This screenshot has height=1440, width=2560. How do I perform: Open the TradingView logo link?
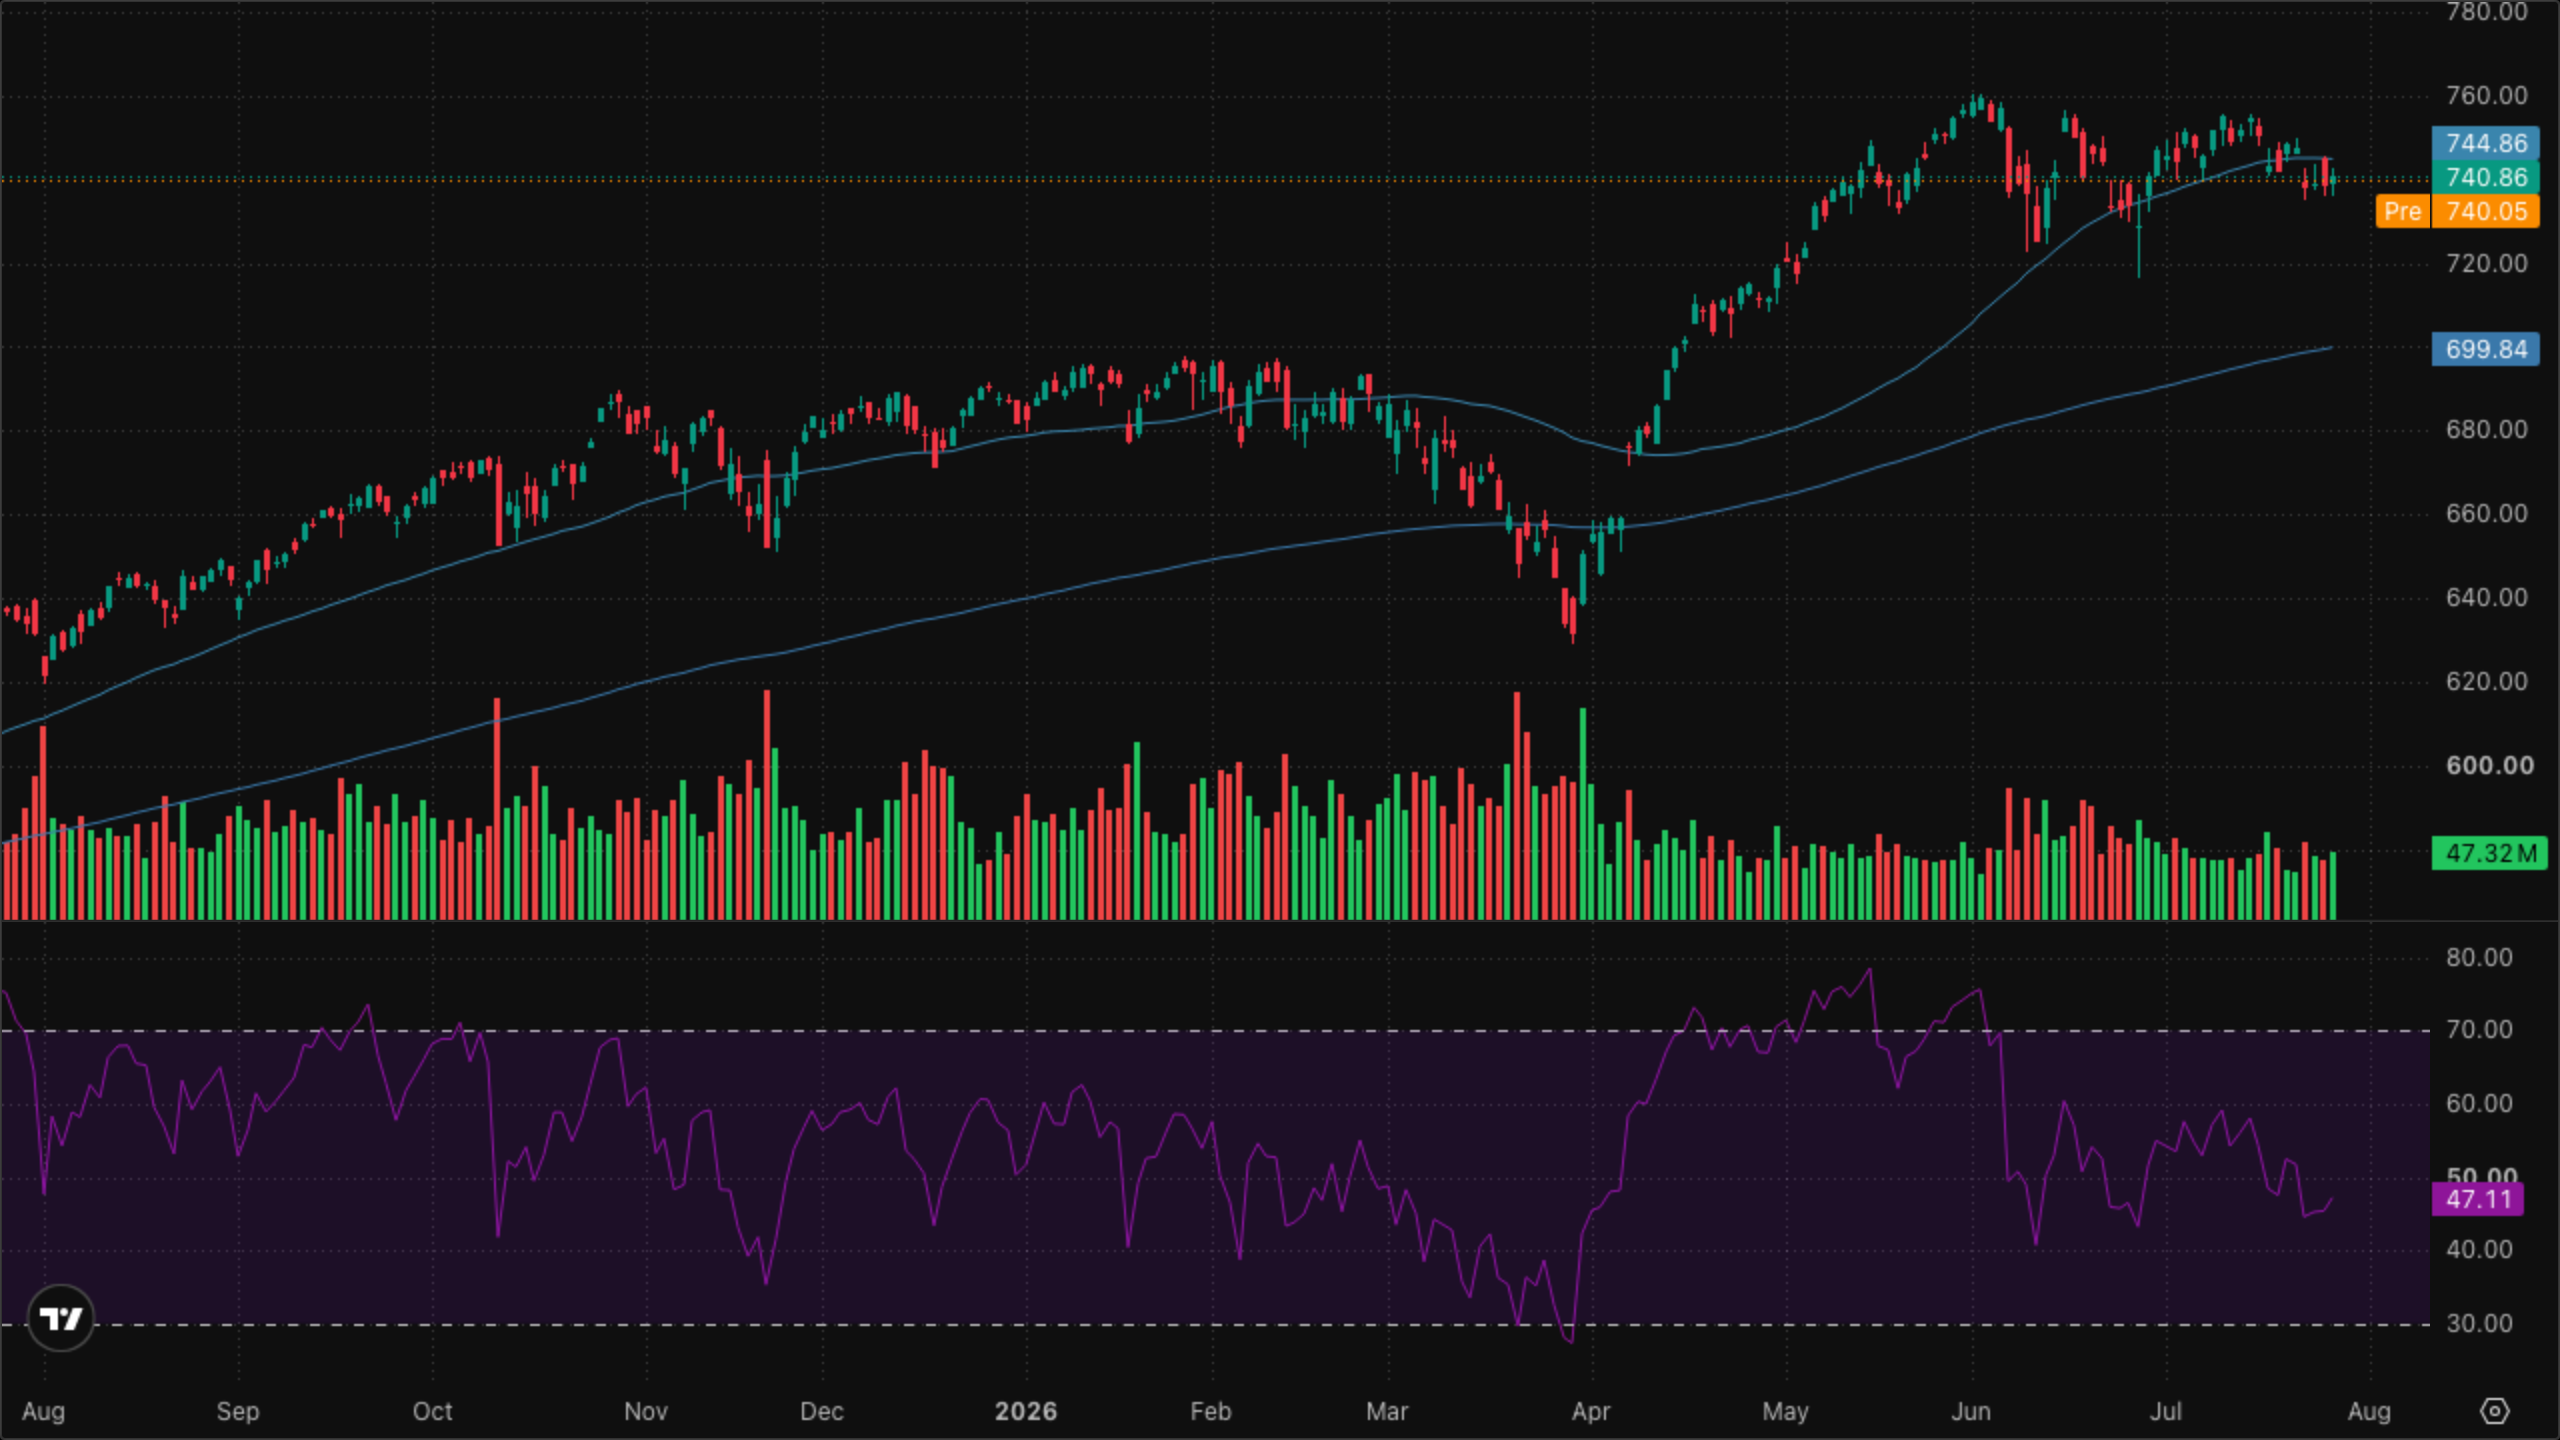point(61,1318)
